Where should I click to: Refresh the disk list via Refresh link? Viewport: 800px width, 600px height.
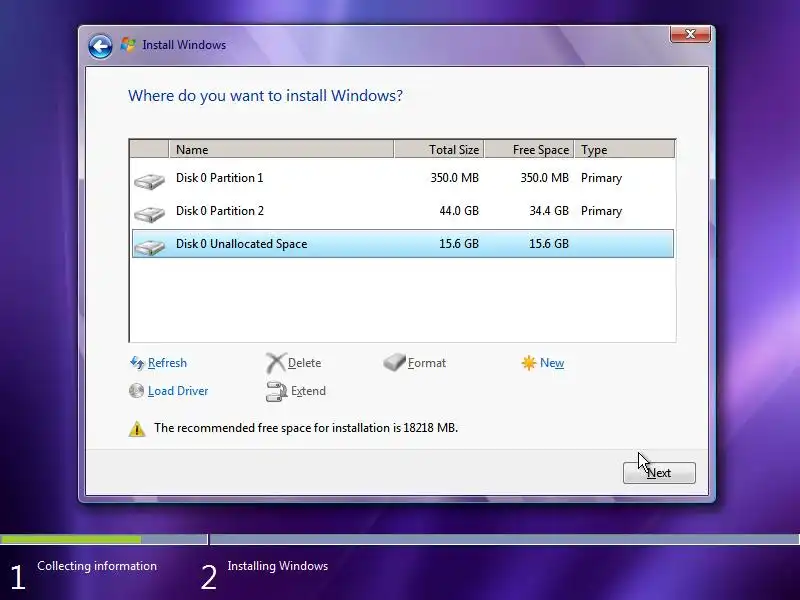point(167,363)
